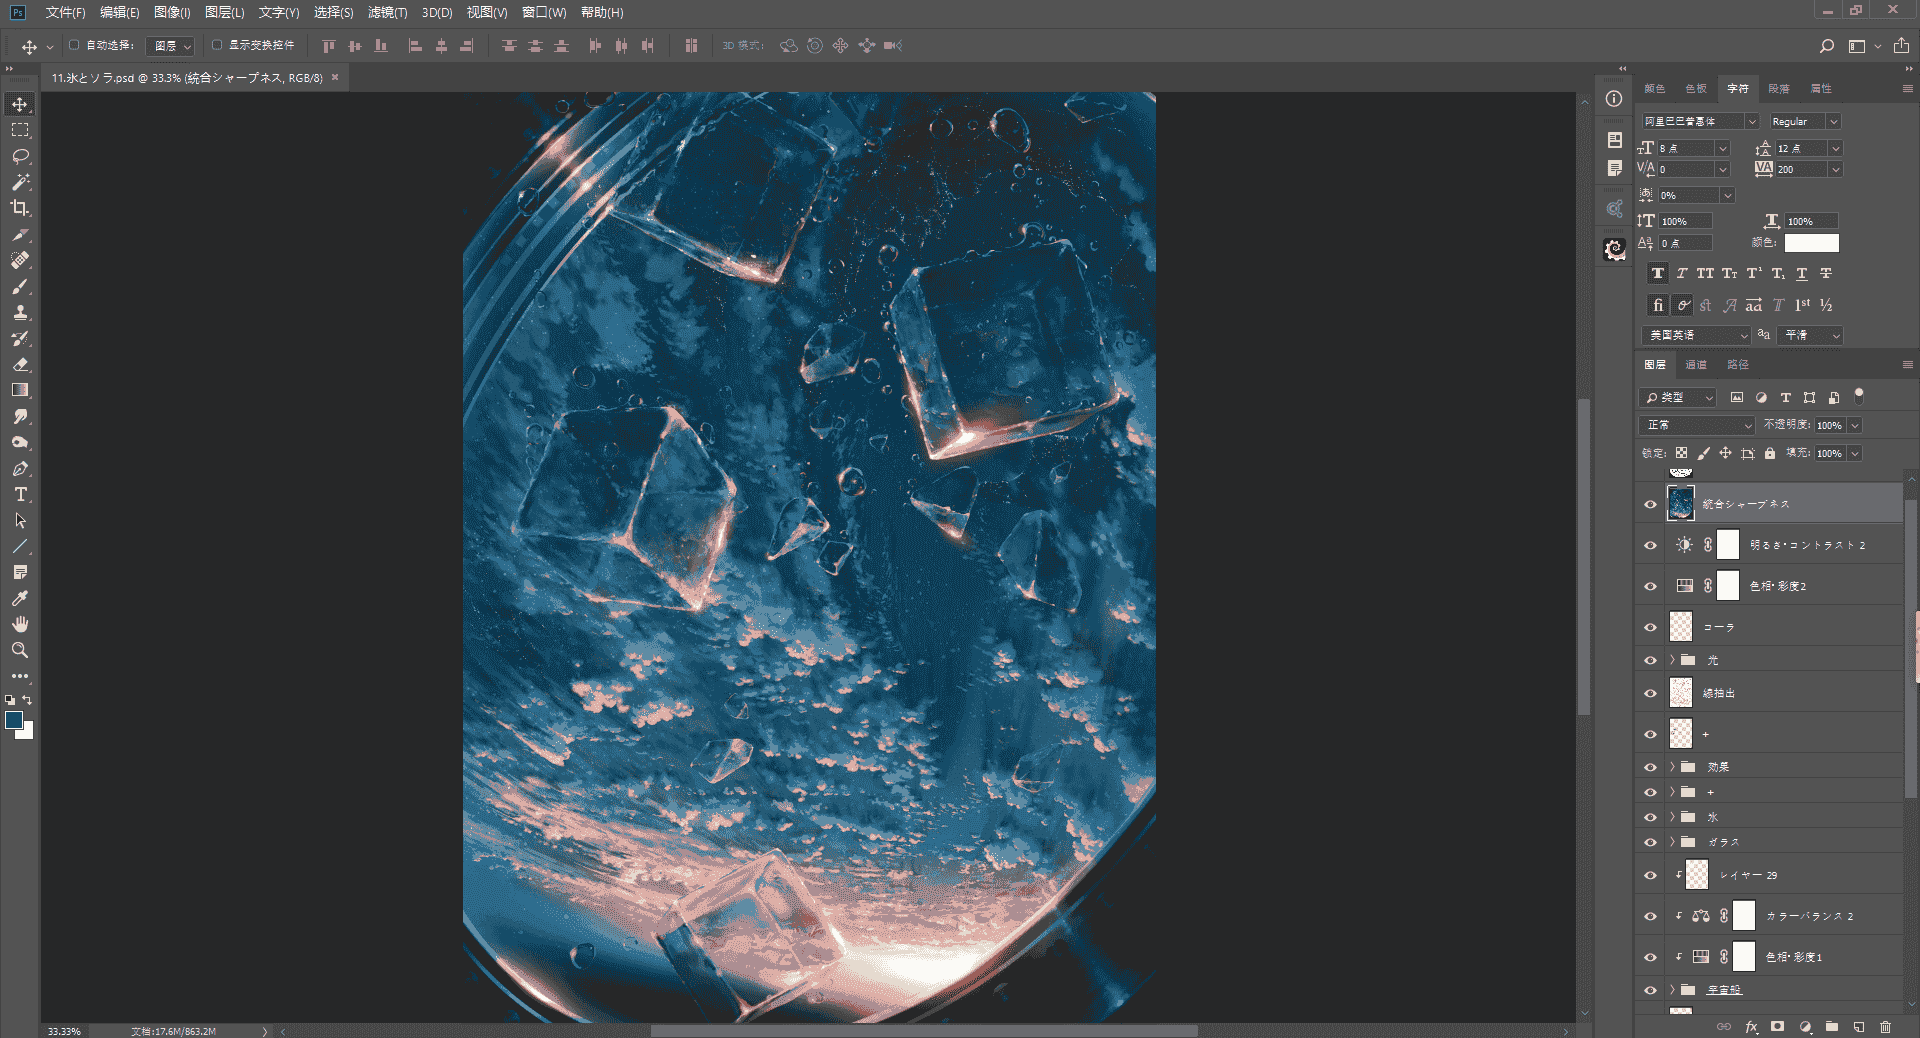Hide the コーラ layer

coord(1650,627)
